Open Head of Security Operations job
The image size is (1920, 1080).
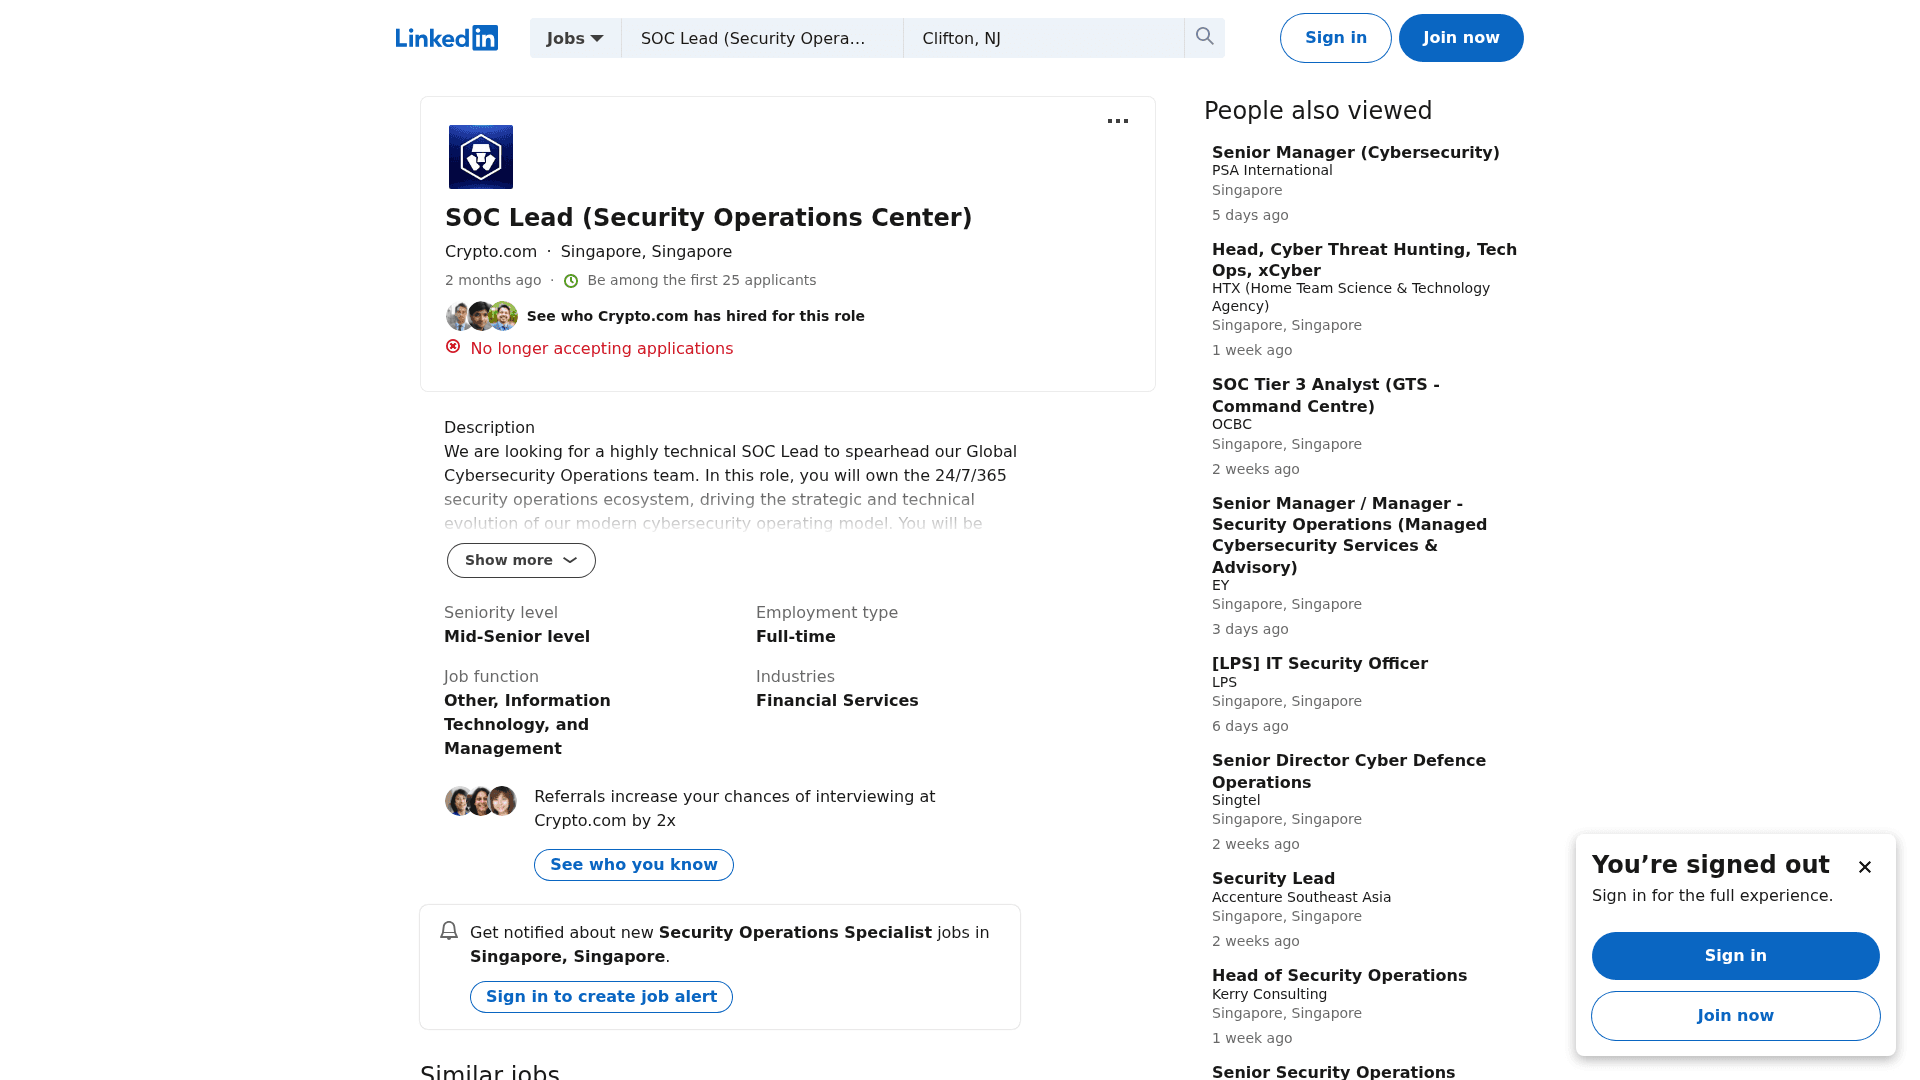[x=1339, y=975]
